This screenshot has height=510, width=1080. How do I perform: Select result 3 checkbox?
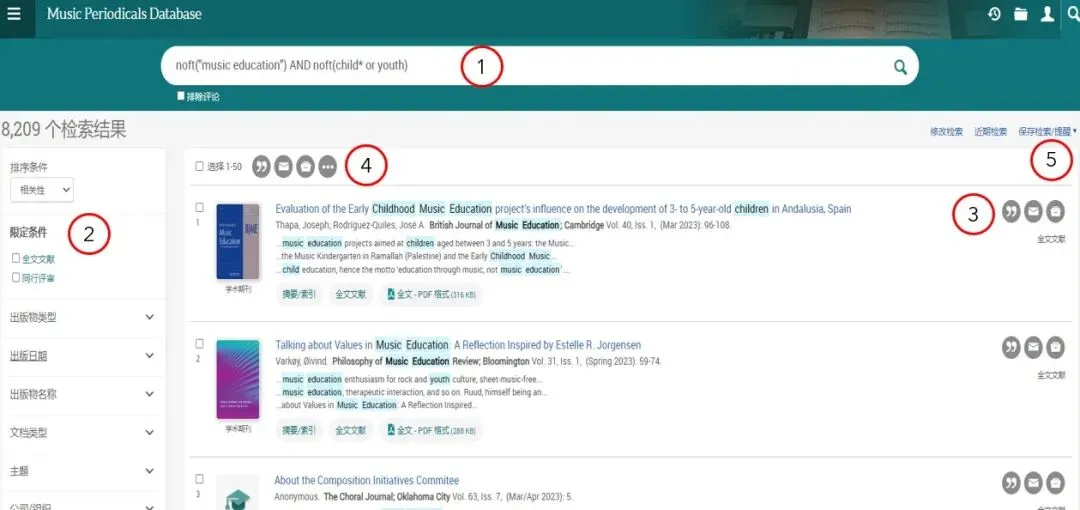pyautogui.click(x=199, y=478)
